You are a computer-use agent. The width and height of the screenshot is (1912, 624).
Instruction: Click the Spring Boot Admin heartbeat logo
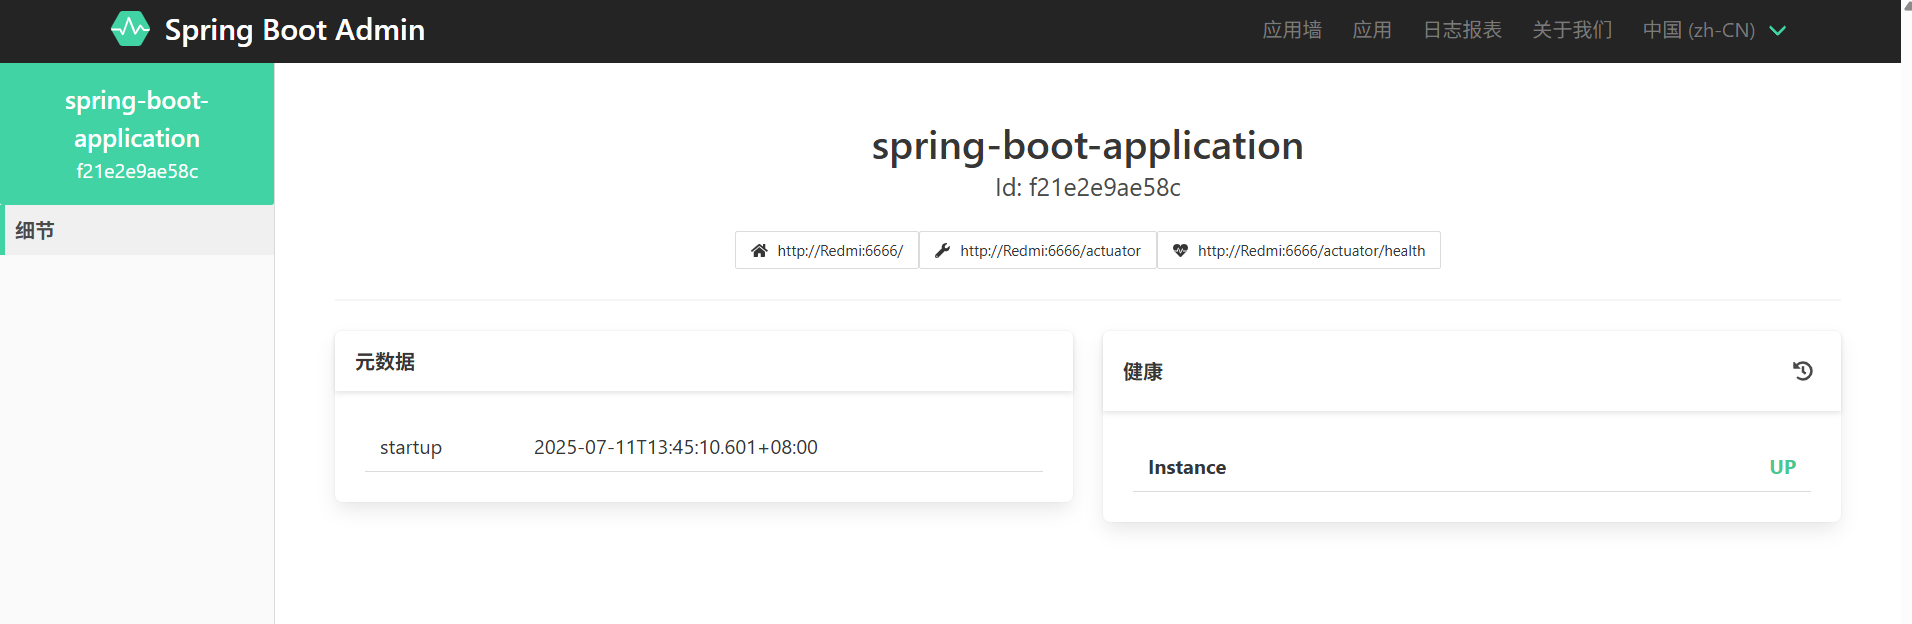(130, 29)
